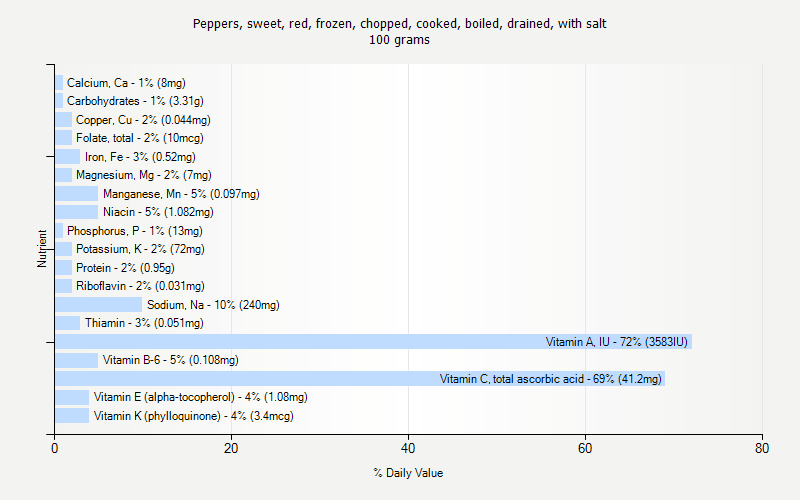Select 'Iron, Fe - 3% (0.52mg)' label
Screen dimensions: 800x500
[x=140, y=157]
